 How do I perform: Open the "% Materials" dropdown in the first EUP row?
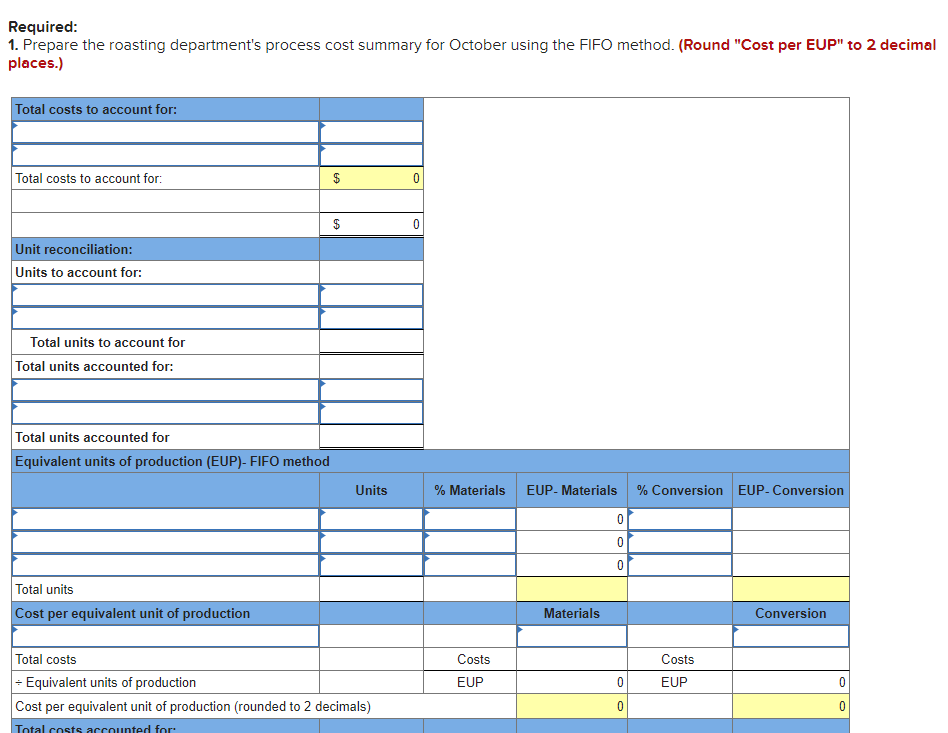[x=469, y=519]
